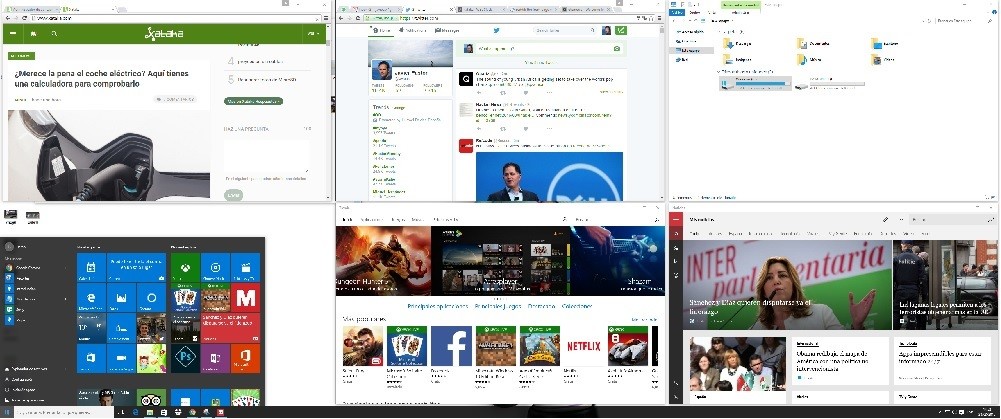Select This PC in Explorer navigation pane
This screenshot has height=419, width=1001.
click(x=692, y=50)
